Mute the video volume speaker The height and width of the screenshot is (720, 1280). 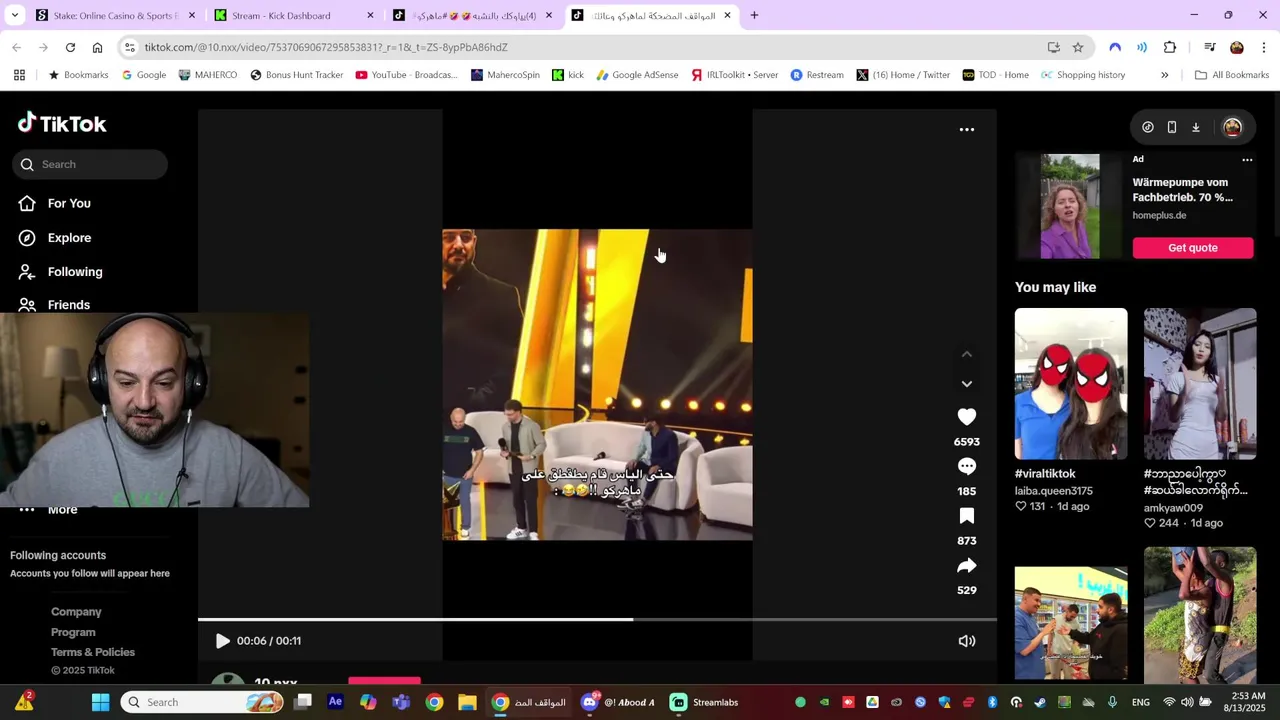point(966,641)
